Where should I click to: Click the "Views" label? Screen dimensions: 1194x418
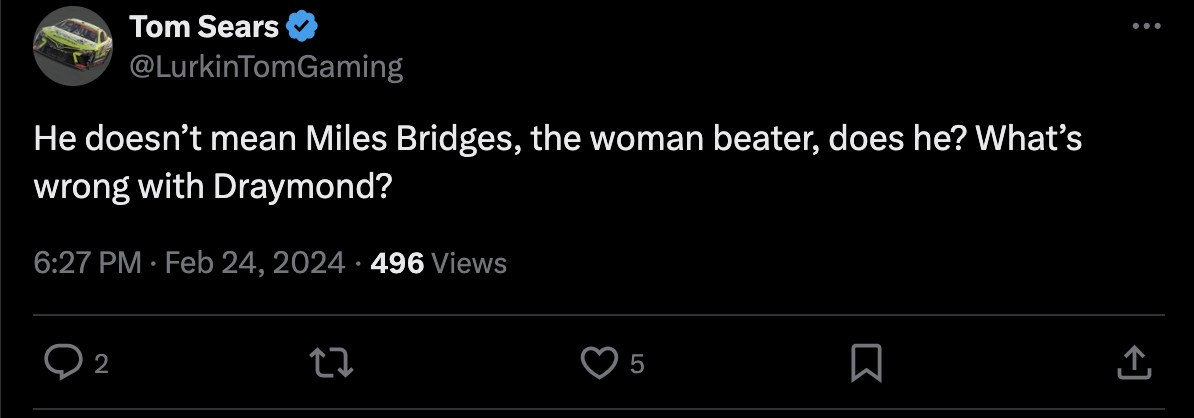tap(469, 263)
